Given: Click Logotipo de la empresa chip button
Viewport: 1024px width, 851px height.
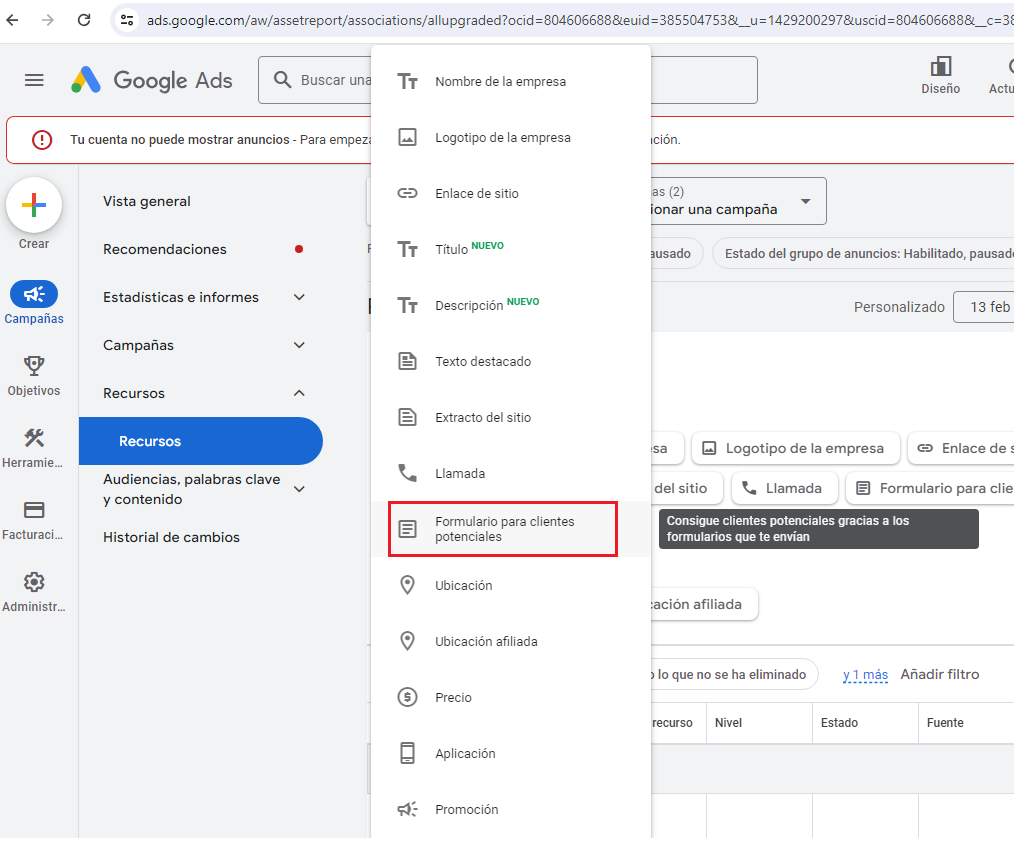Looking at the screenshot, I should click(796, 448).
